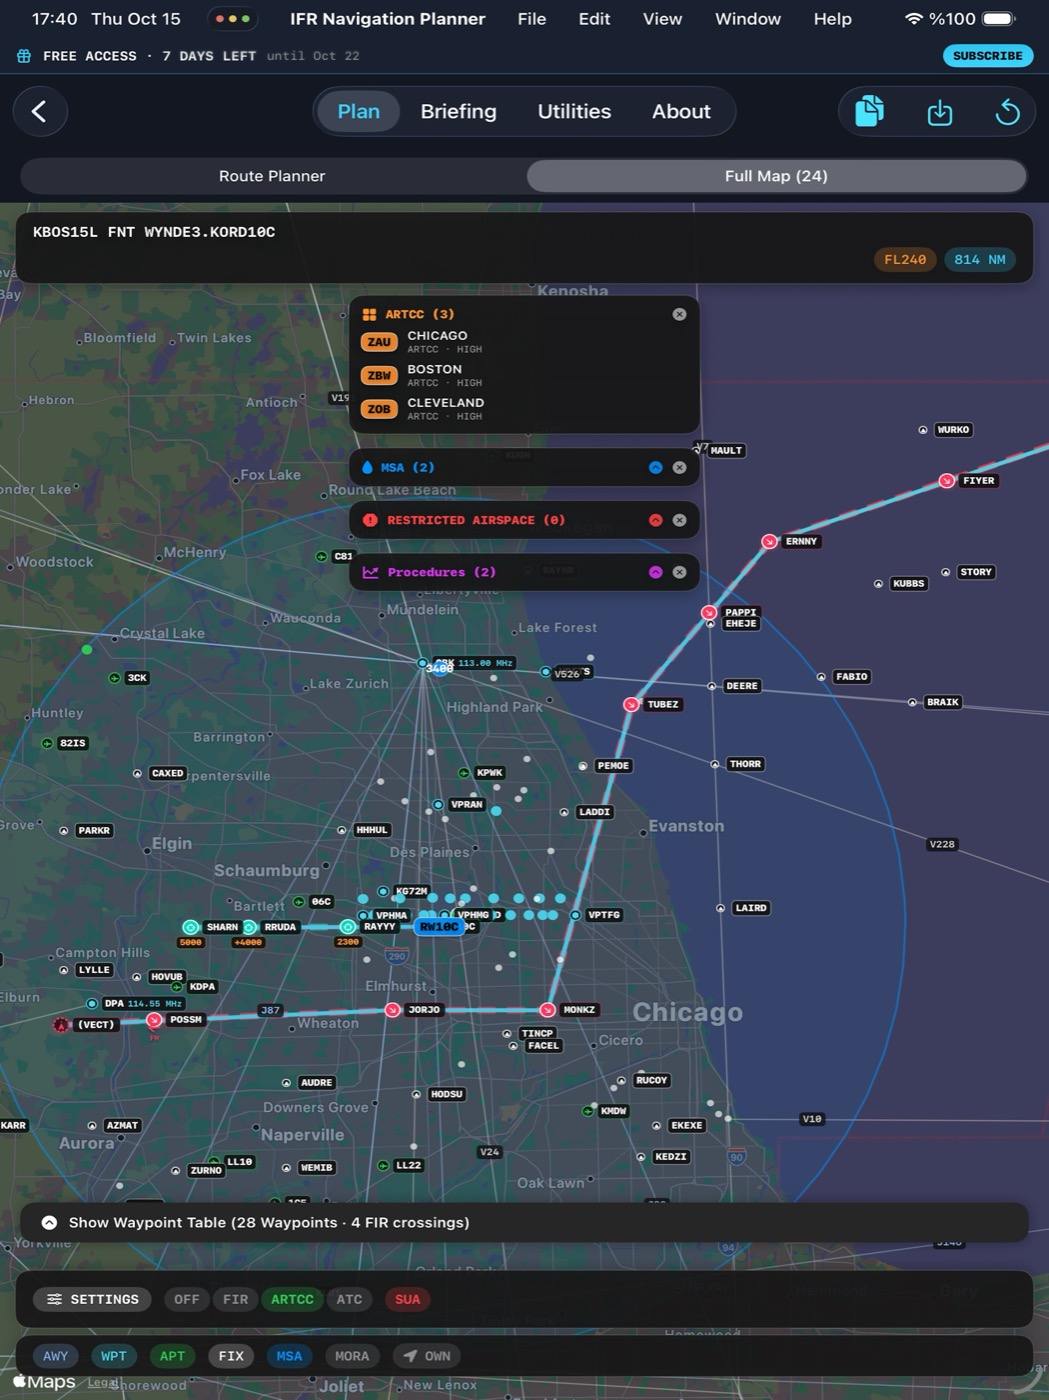This screenshot has height=1400, width=1049.
Task: Toggle the ATC overlay
Action: [349, 1299]
